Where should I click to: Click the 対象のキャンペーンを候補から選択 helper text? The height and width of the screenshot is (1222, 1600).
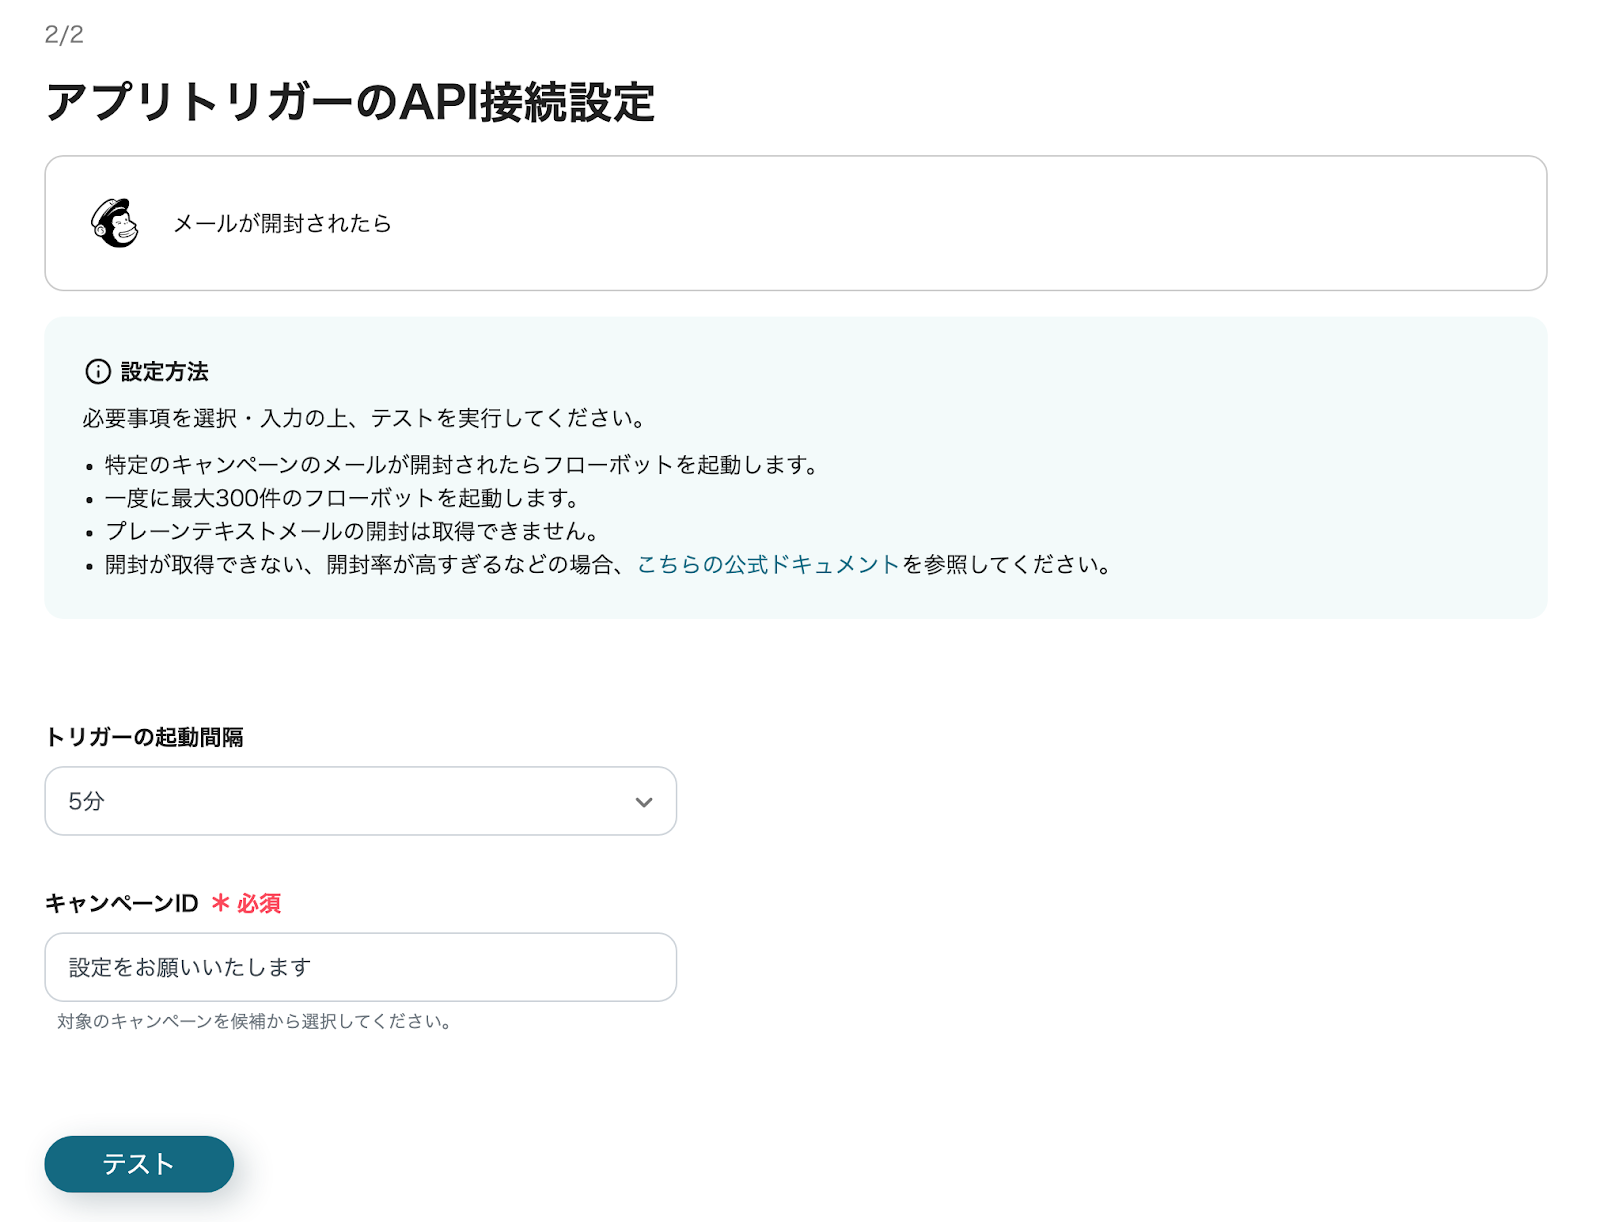pyautogui.click(x=254, y=1021)
